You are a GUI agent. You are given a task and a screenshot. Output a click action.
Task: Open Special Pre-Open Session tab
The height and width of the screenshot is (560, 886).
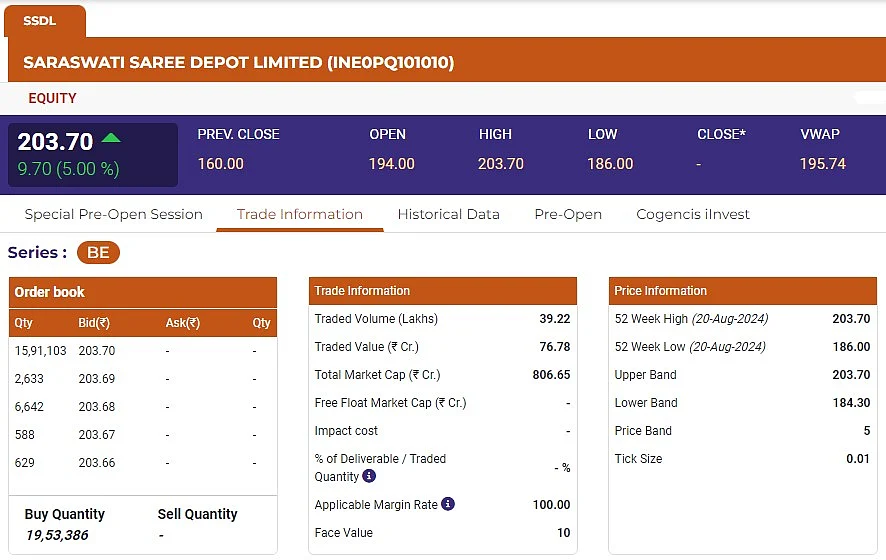[114, 214]
